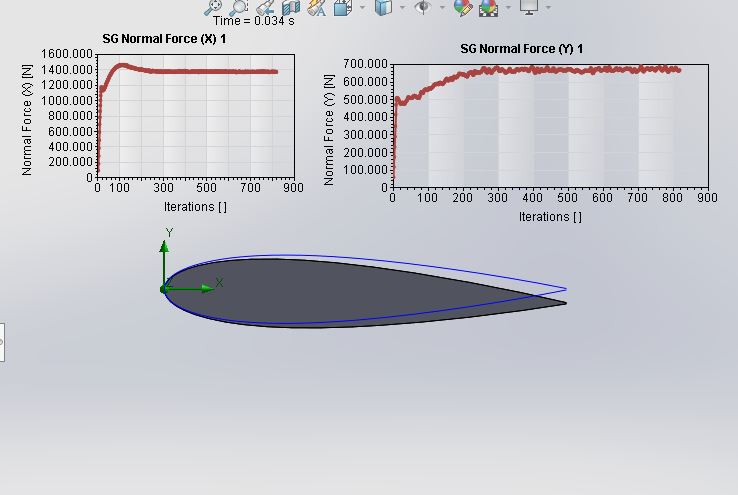
Task: Click the Zoom to Fit icon
Action: click(x=213, y=7)
